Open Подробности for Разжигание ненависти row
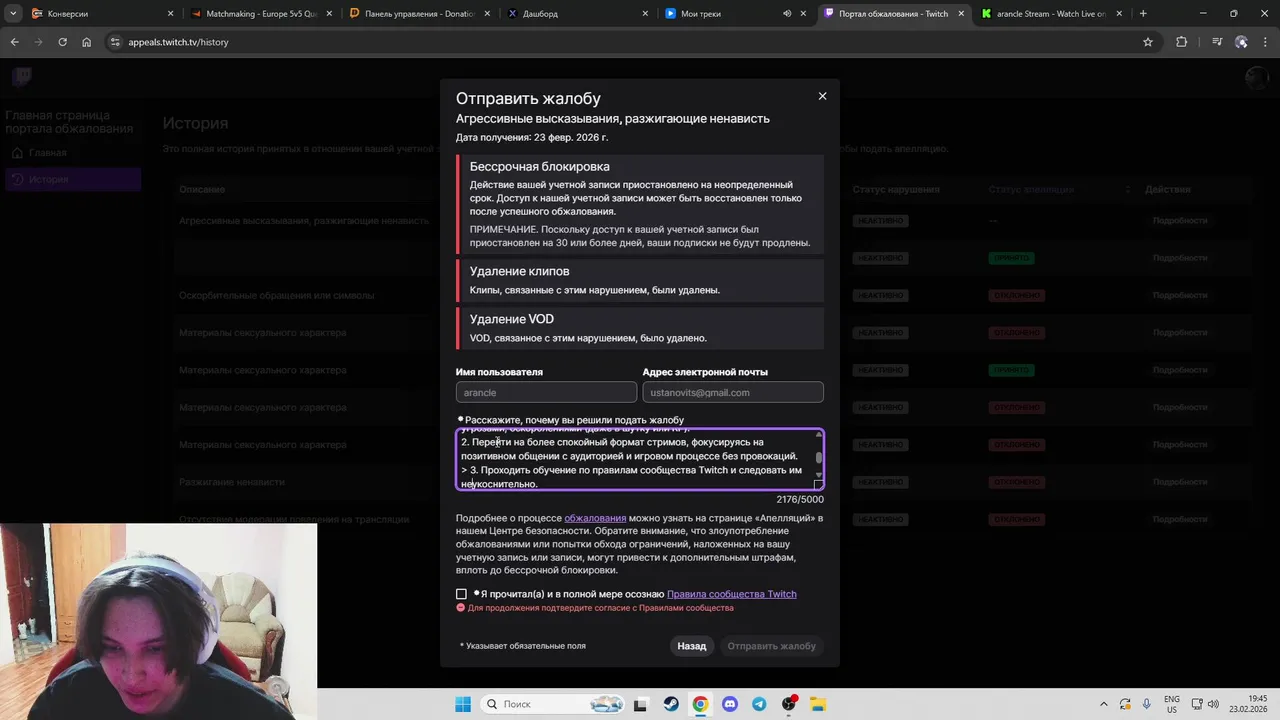 pyautogui.click(x=1179, y=482)
